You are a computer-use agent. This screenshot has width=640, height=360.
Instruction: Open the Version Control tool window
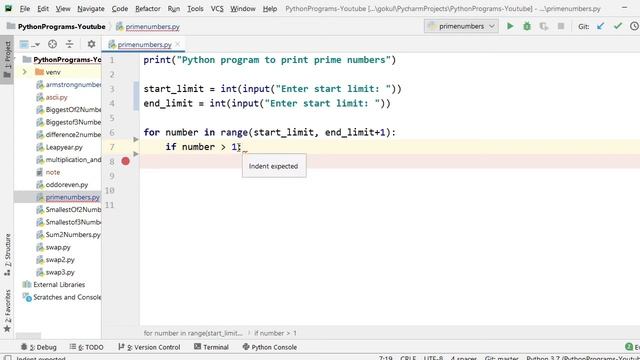(149, 347)
